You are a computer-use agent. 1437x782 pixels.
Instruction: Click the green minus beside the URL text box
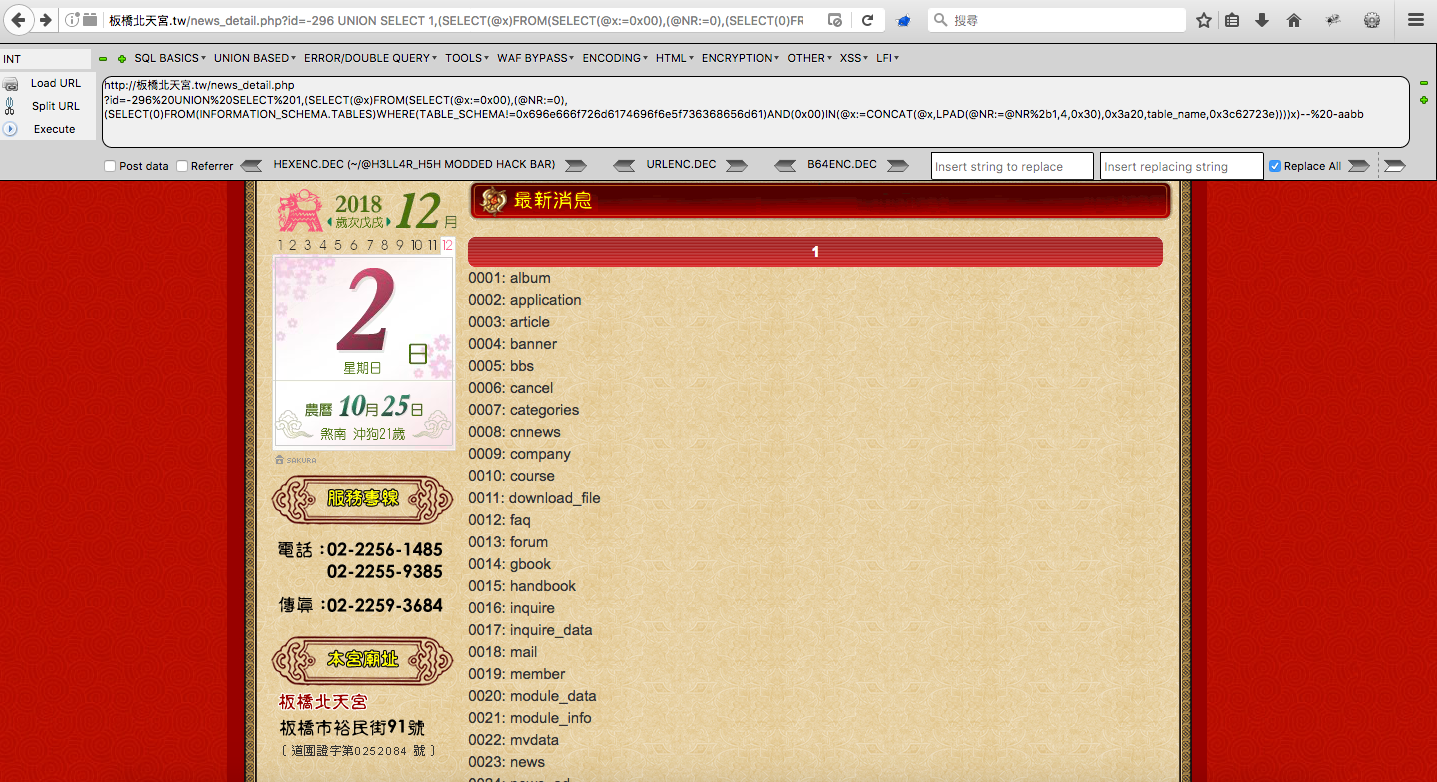pos(1424,84)
